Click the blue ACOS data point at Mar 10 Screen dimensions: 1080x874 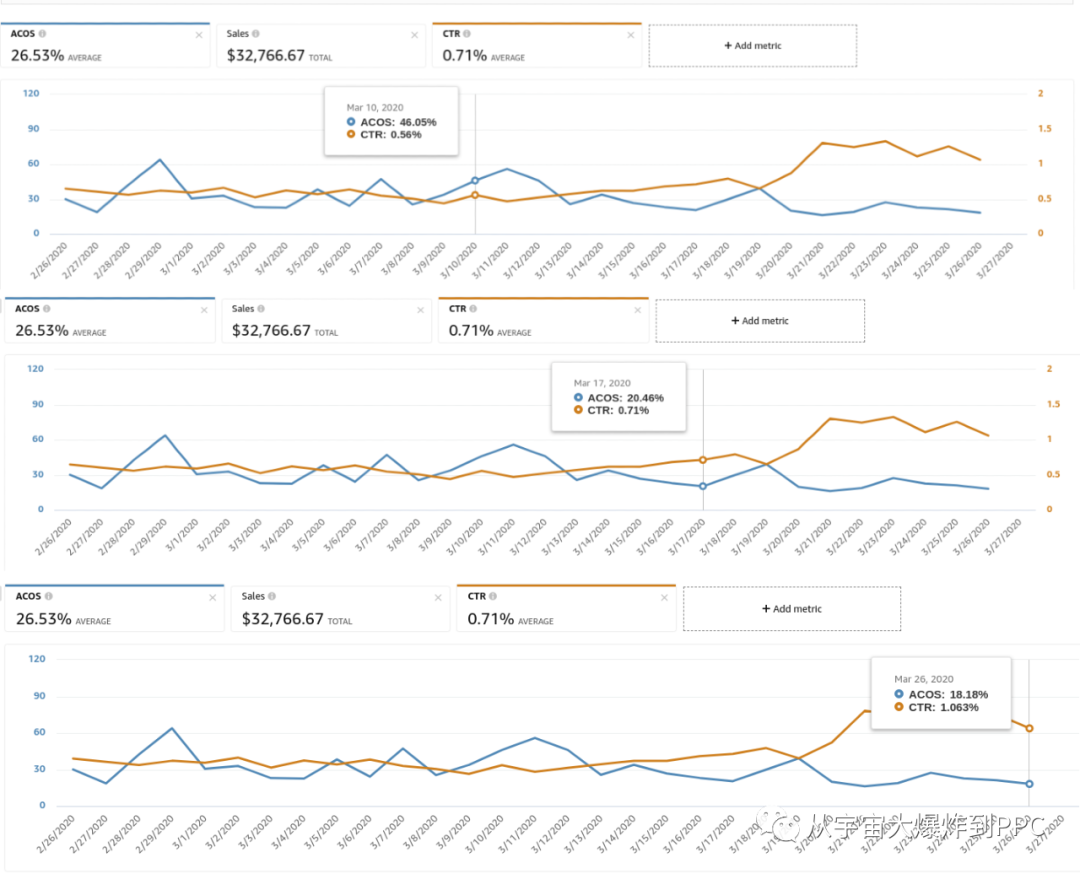pyautogui.click(x=475, y=181)
